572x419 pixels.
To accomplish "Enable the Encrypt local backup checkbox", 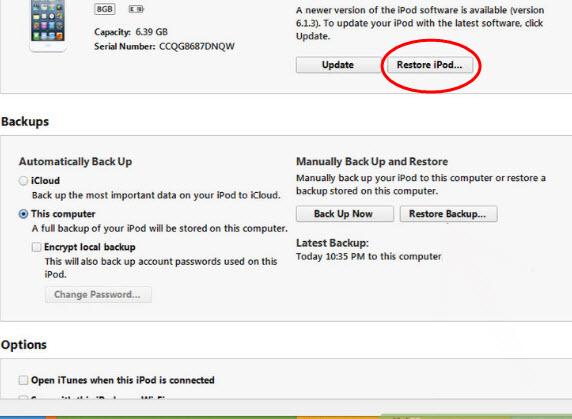I will coord(36,247).
